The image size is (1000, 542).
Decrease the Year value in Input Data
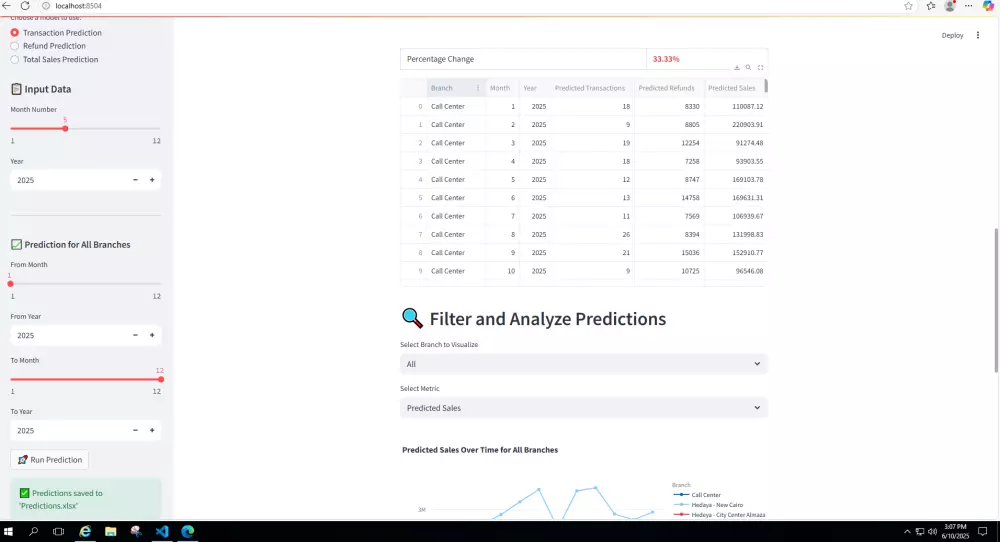pos(135,180)
